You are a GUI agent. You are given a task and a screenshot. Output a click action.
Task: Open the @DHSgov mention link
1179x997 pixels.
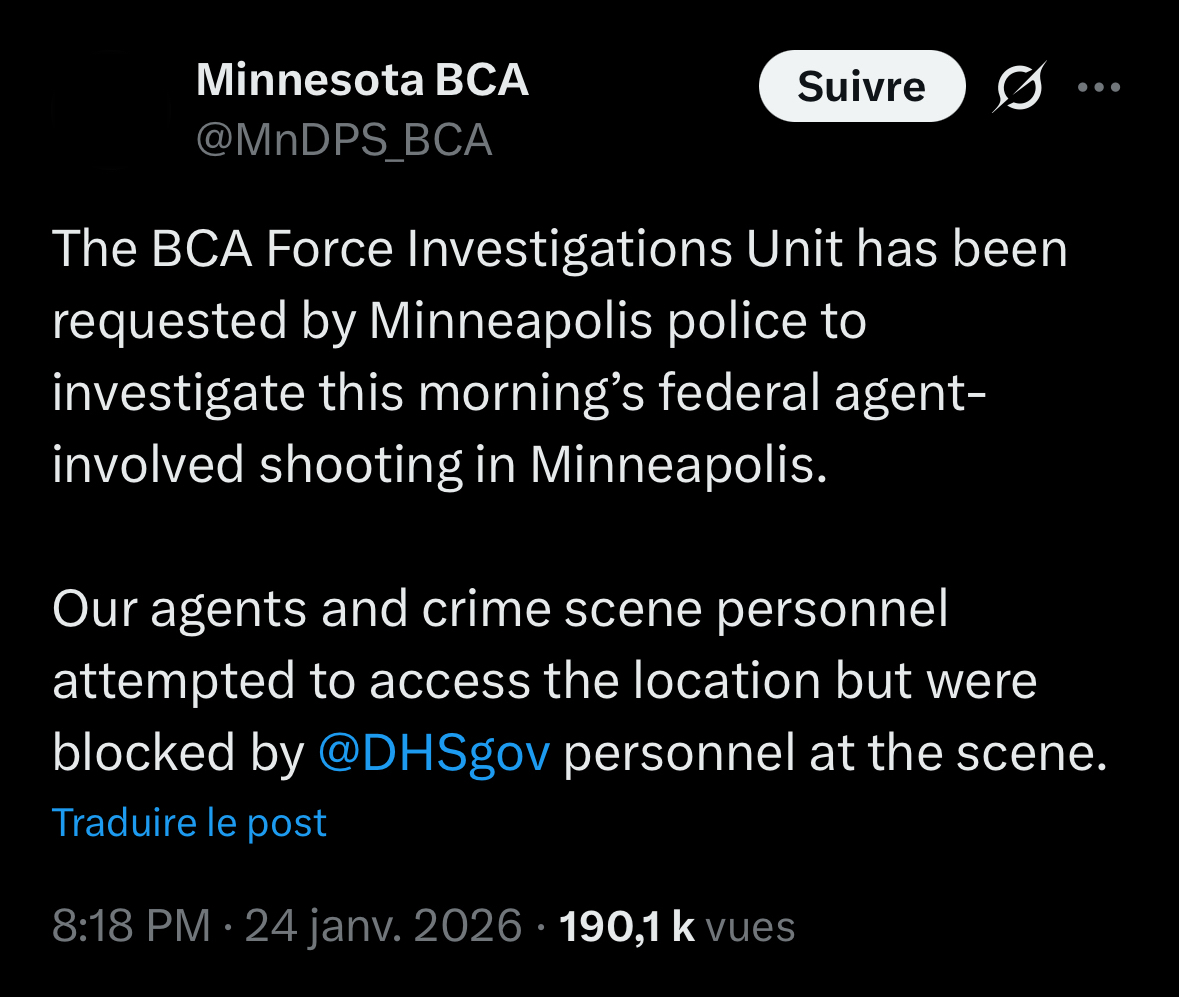click(x=433, y=753)
